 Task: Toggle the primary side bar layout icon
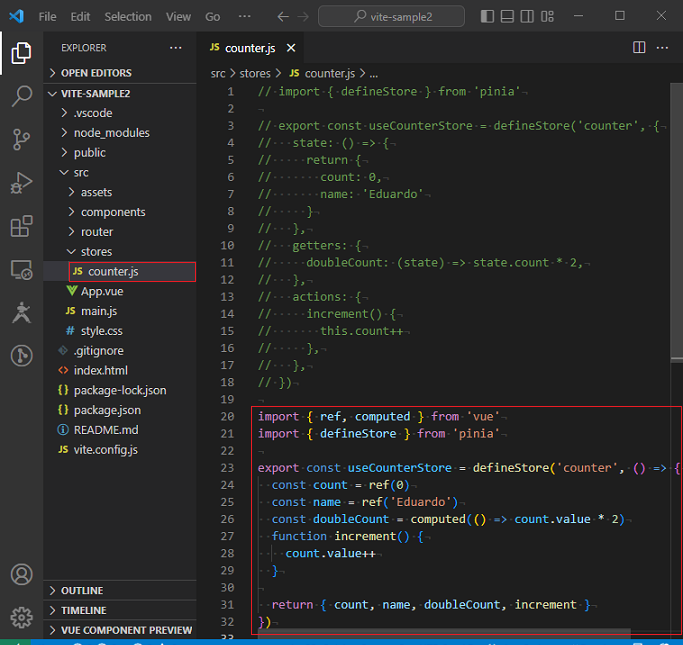(x=487, y=17)
